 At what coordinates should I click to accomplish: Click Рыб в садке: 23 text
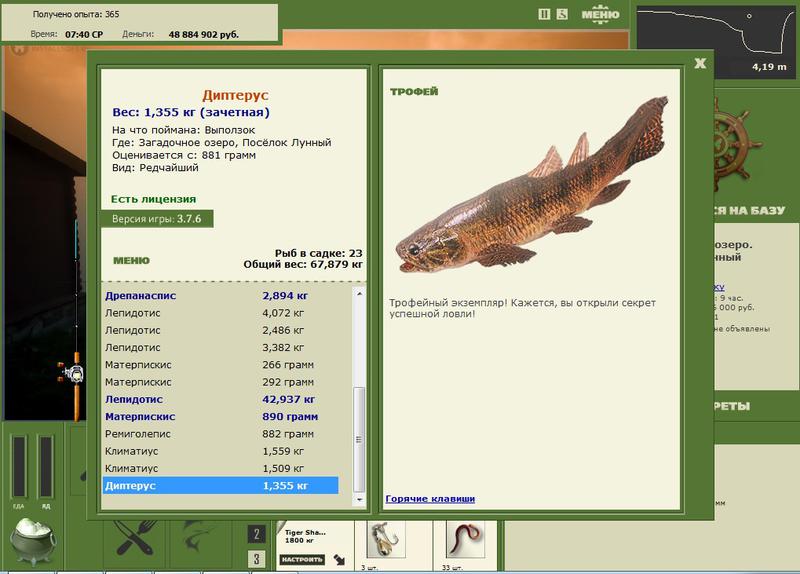click(x=318, y=253)
